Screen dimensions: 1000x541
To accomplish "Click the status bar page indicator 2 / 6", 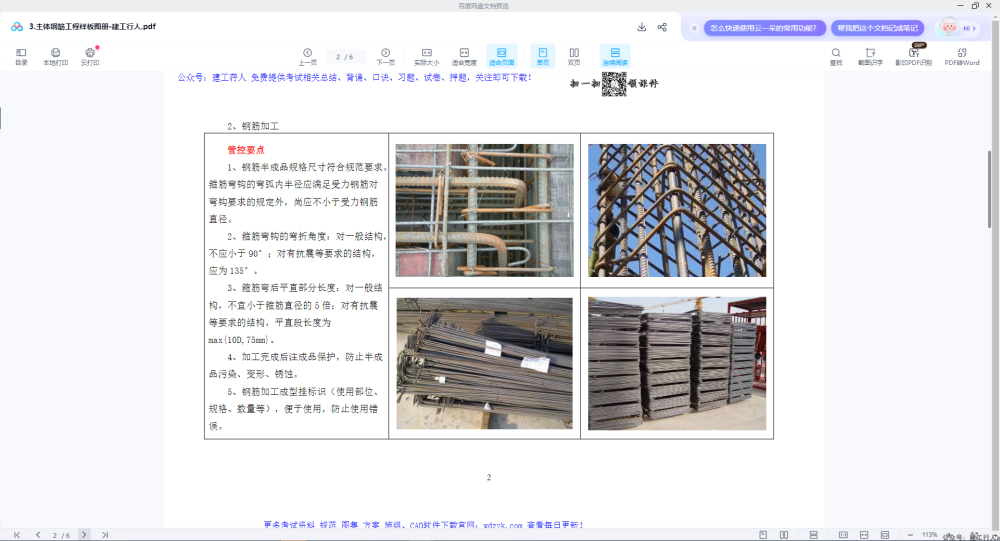I will click(61, 535).
